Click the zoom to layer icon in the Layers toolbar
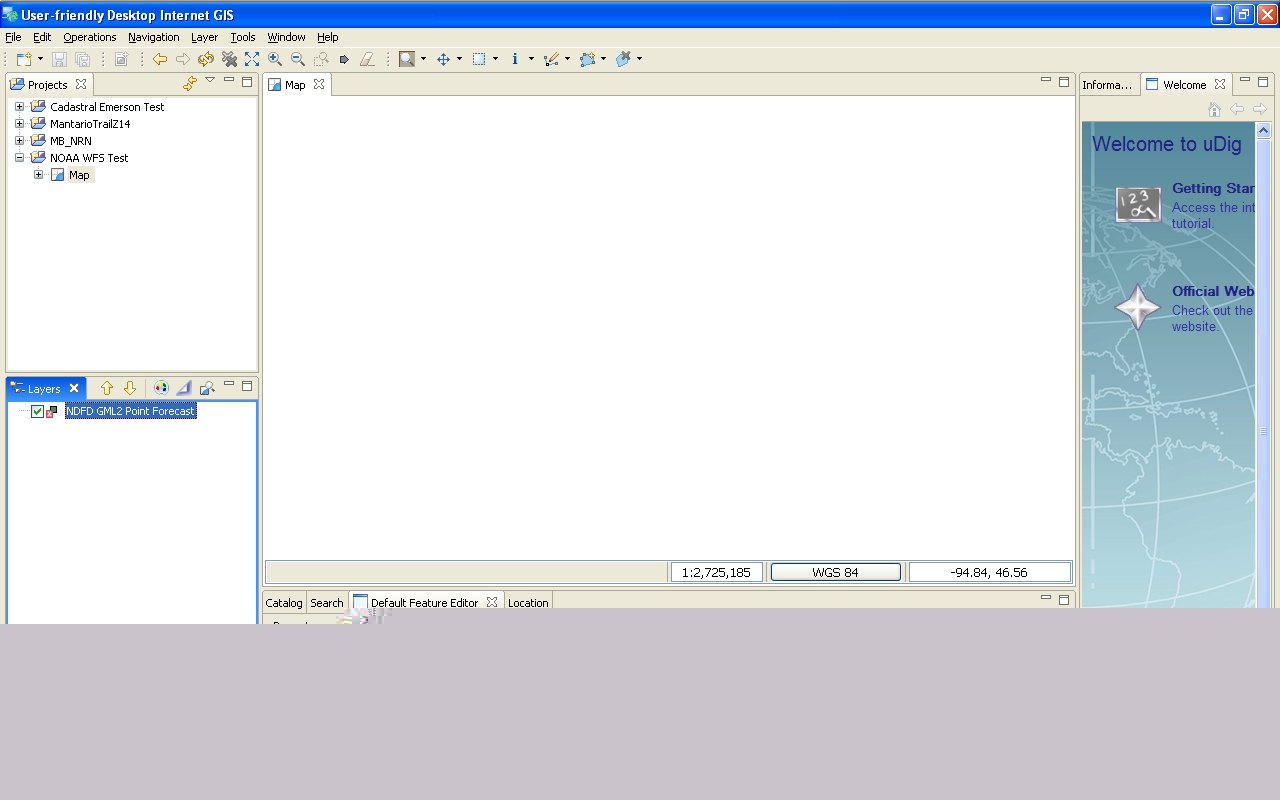This screenshot has height=800, width=1280. click(207, 388)
